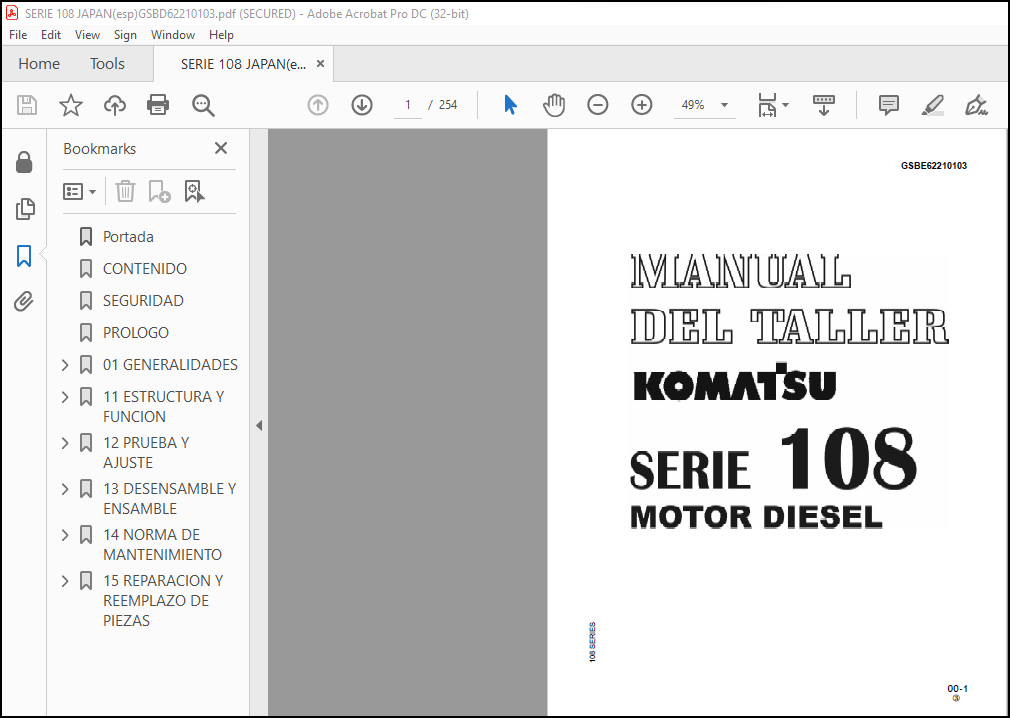Expand the 11 ESTRUCTURA Y FUNCION bookmark
The width and height of the screenshot is (1010, 718).
(x=65, y=397)
